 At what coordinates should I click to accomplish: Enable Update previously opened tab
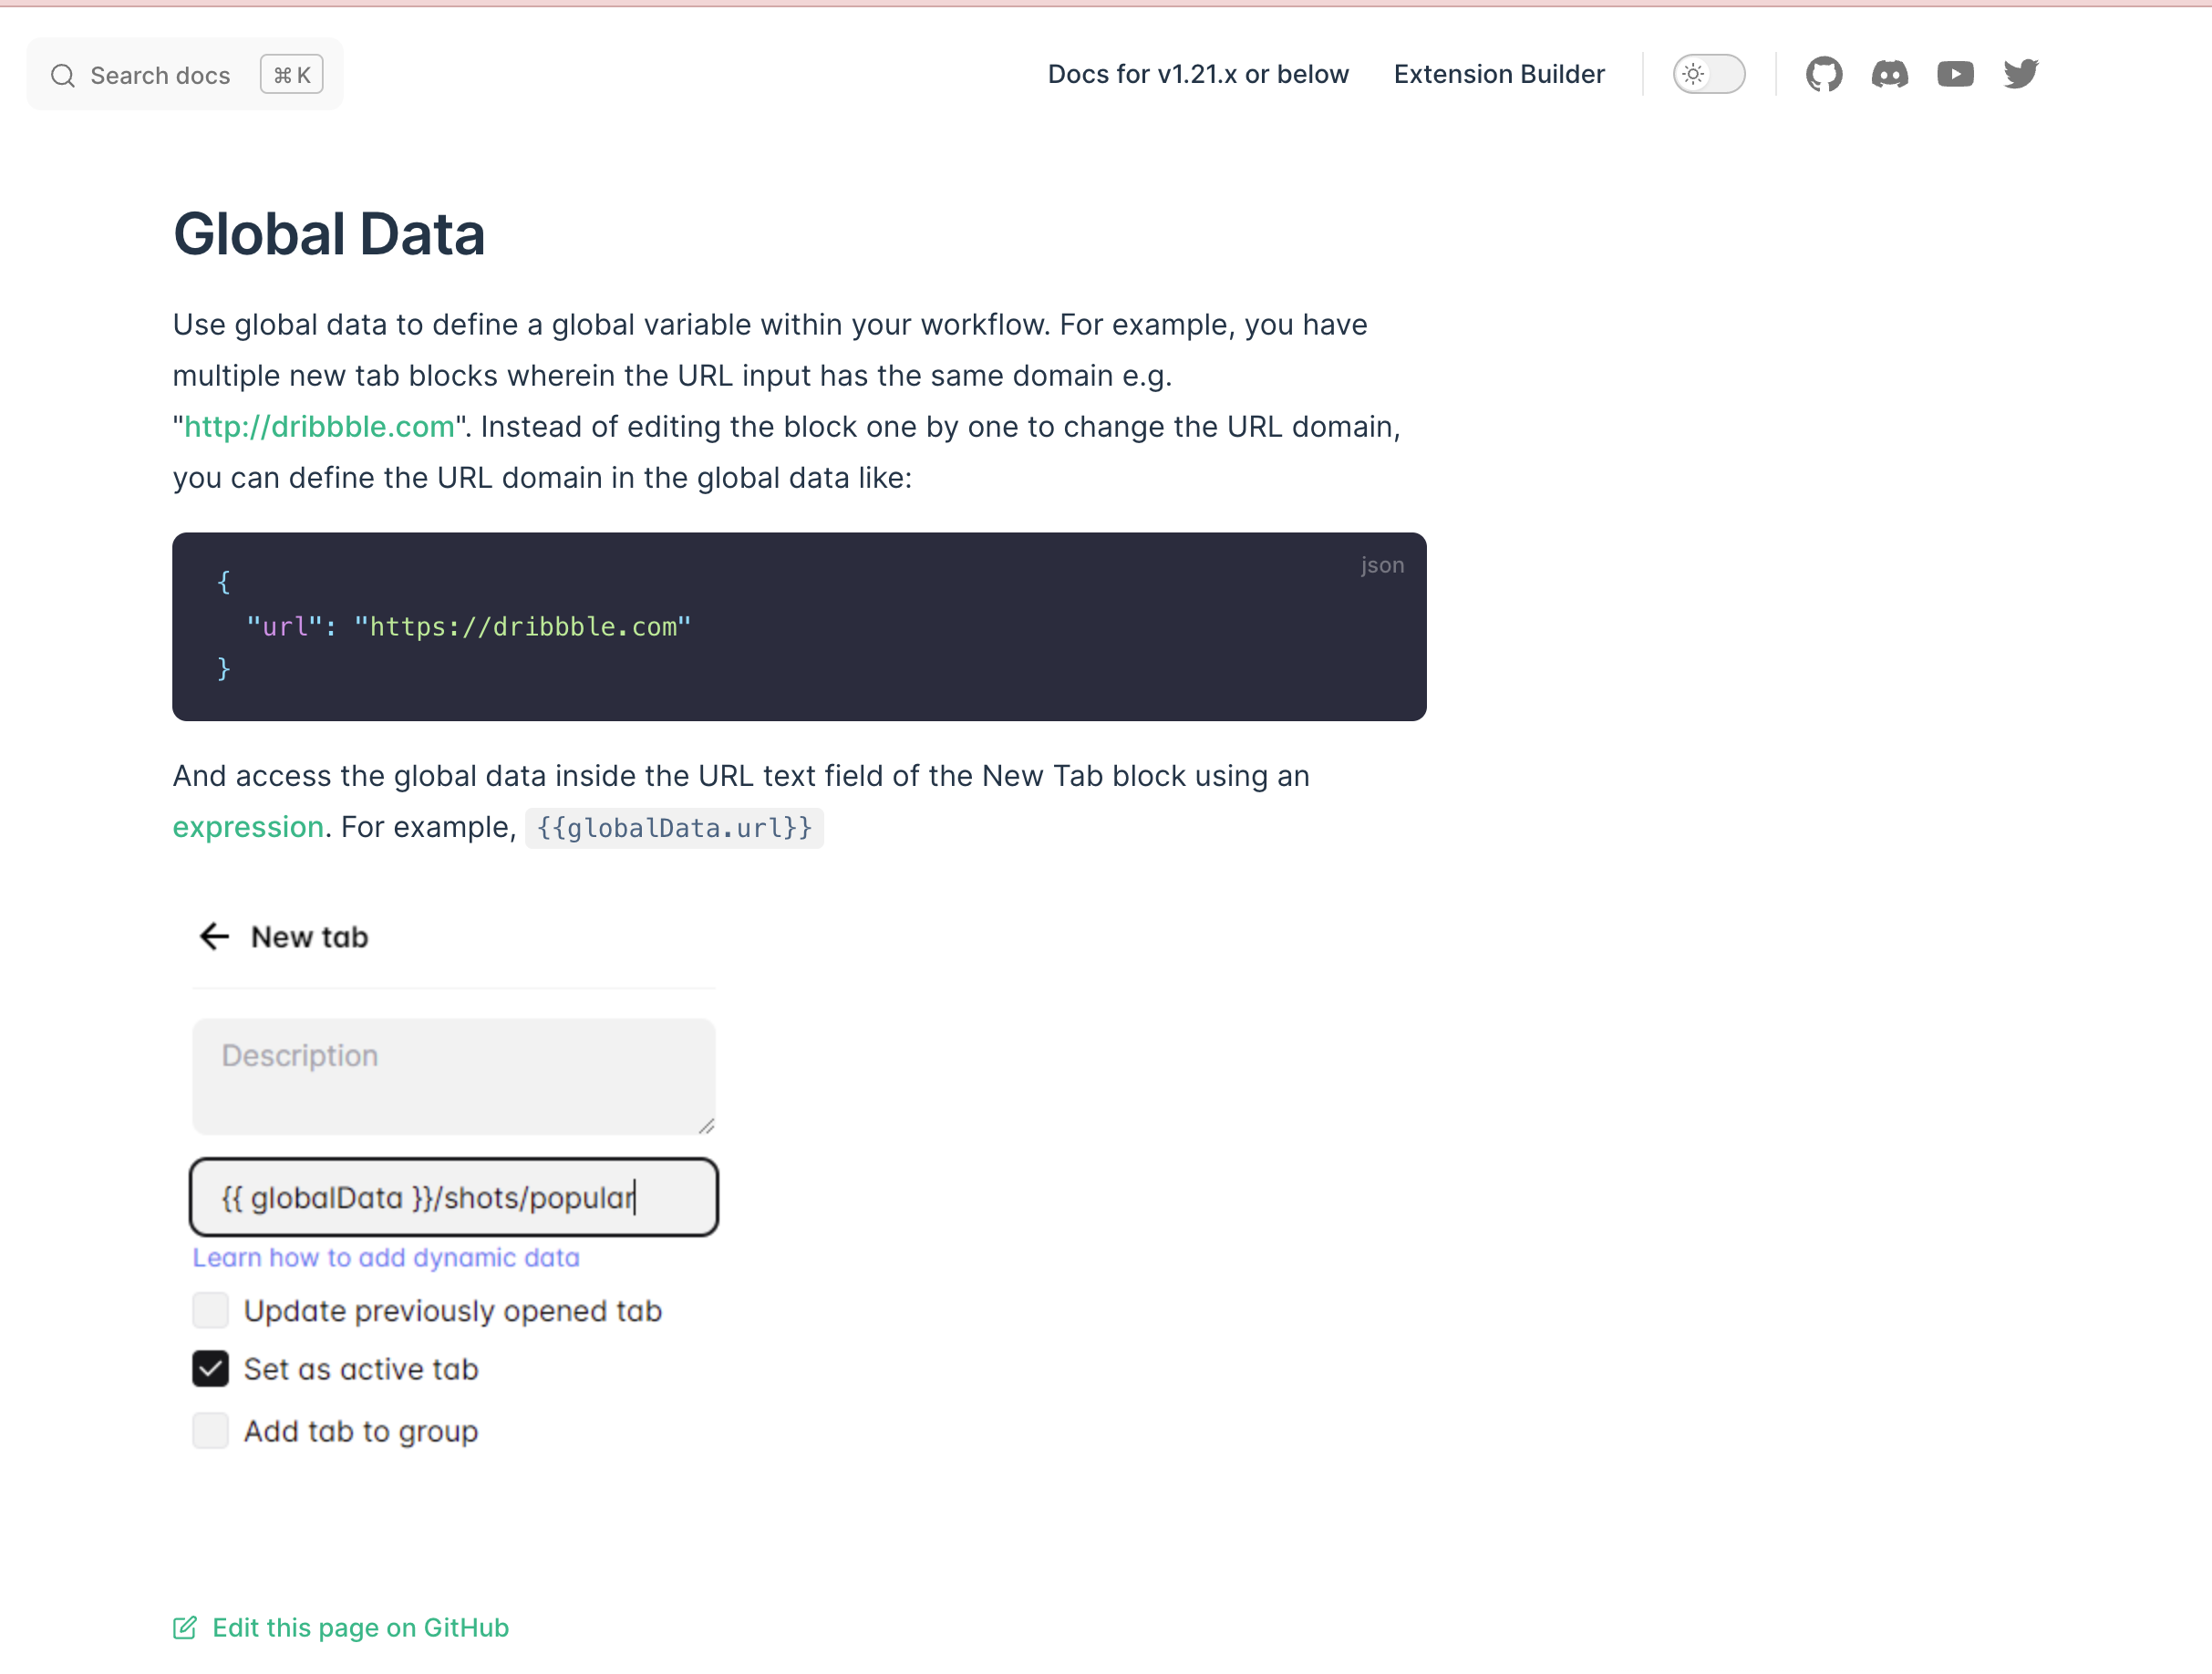(x=211, y=1311)
